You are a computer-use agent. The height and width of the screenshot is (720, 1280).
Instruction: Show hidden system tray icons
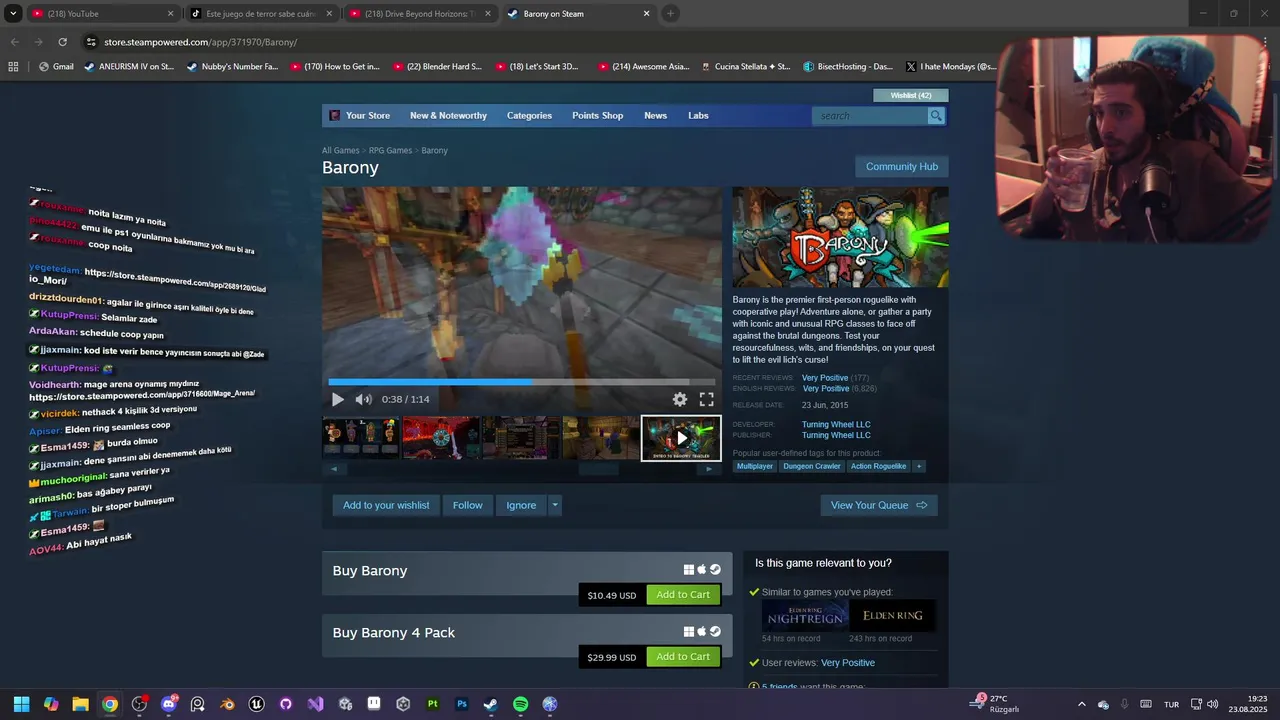tap(1081, 704)
